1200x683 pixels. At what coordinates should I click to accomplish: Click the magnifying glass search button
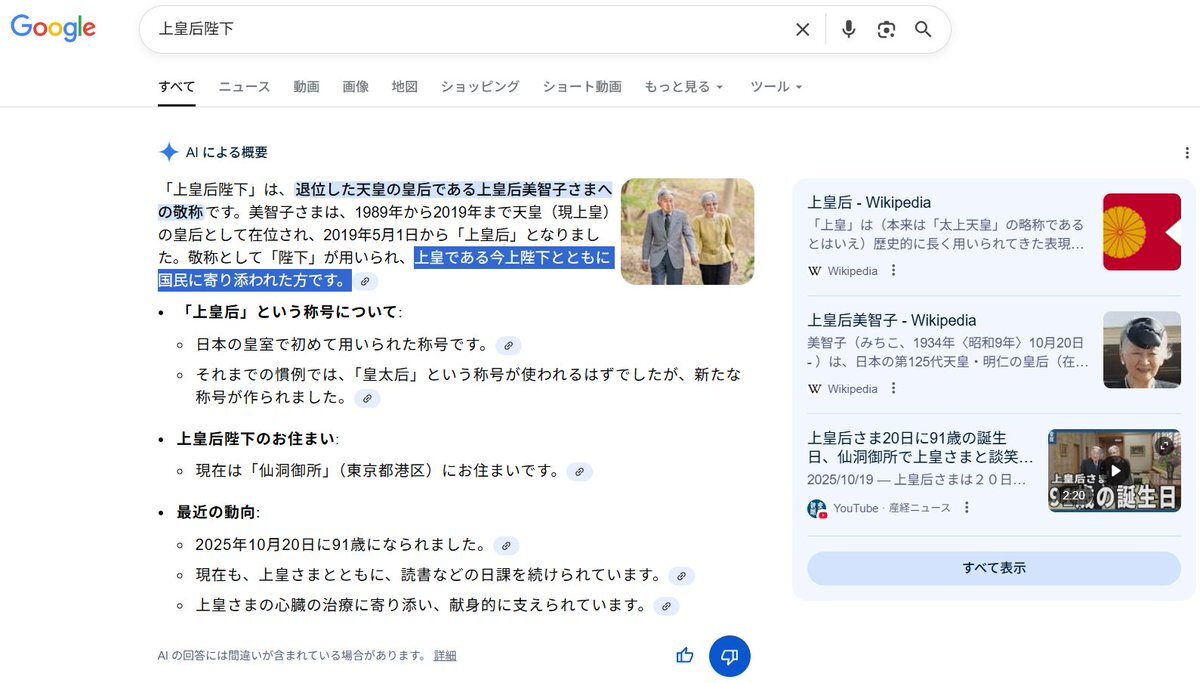[x=923, y=30]
